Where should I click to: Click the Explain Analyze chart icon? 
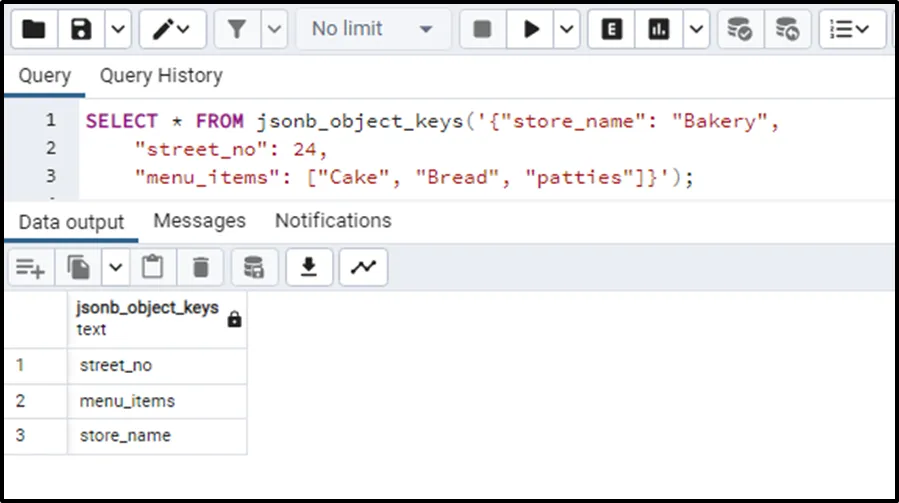658,29
